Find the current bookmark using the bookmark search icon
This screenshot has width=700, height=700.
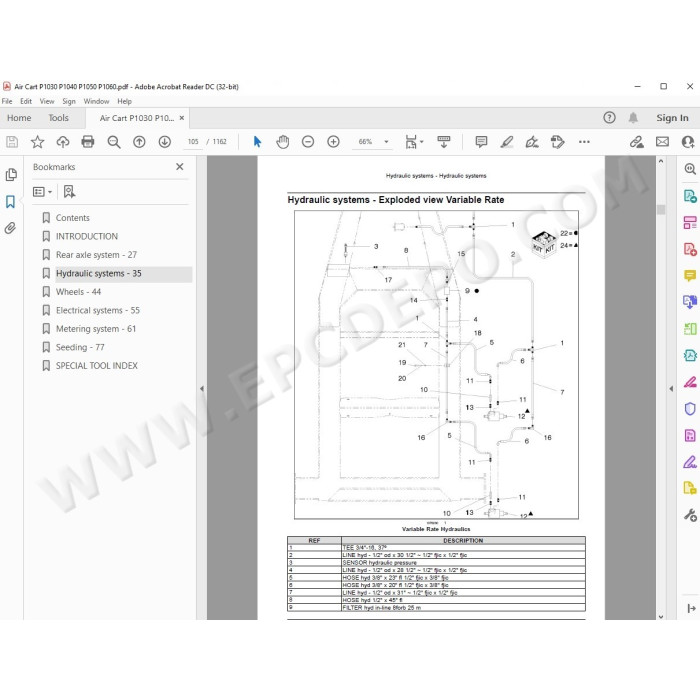coord(69,192)
